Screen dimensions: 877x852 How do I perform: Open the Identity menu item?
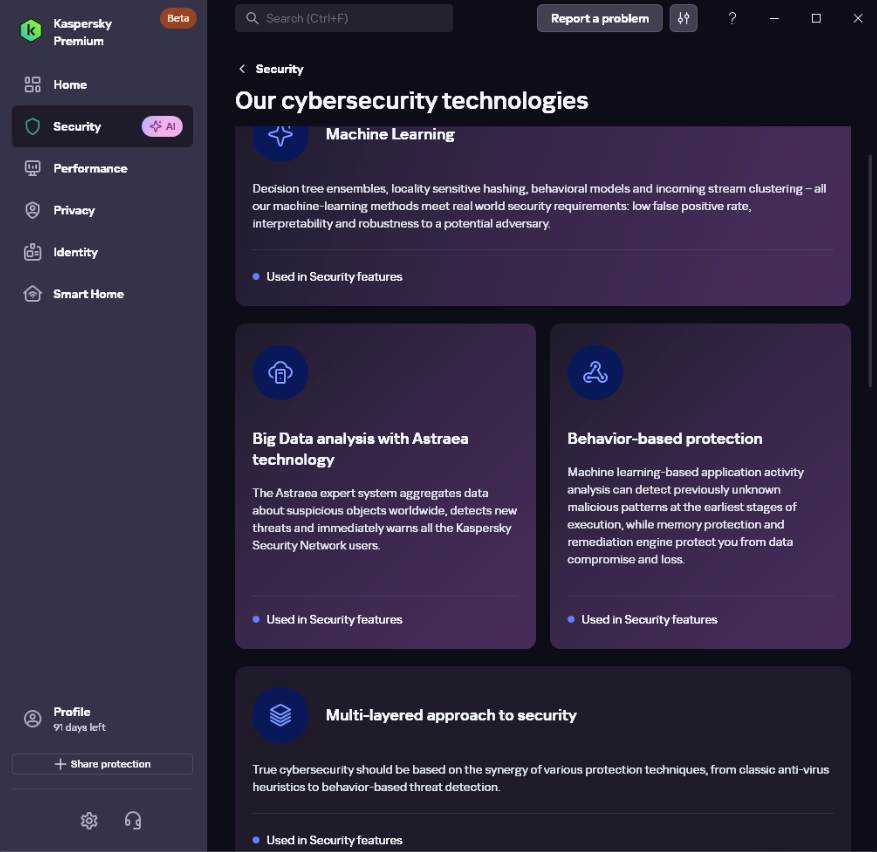(x=102, y=252)
